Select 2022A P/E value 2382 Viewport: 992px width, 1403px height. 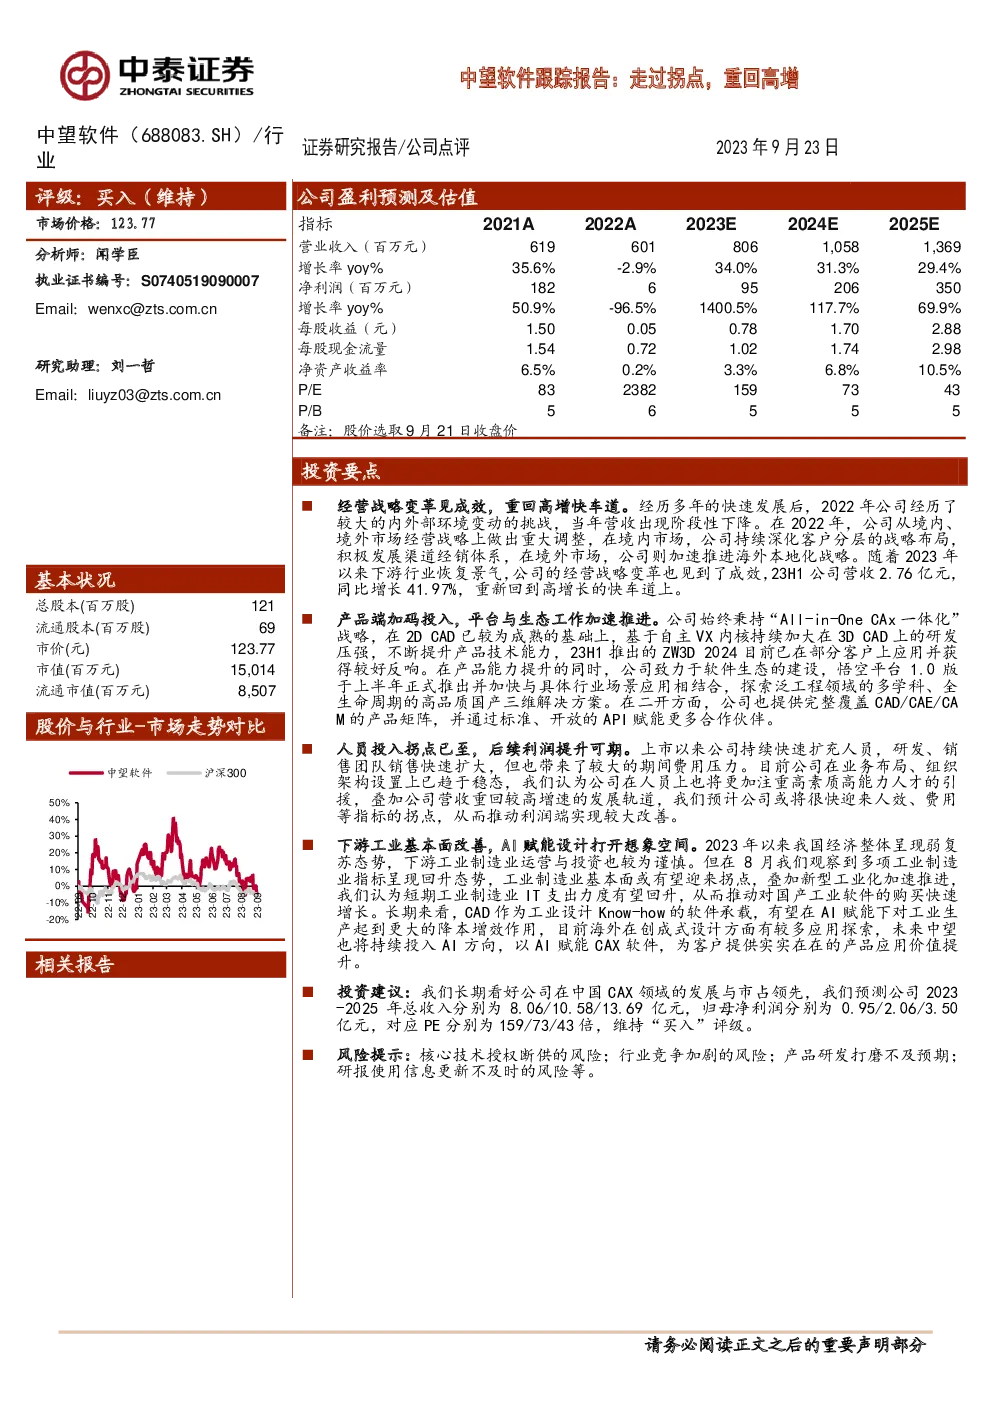click(638, 390)
